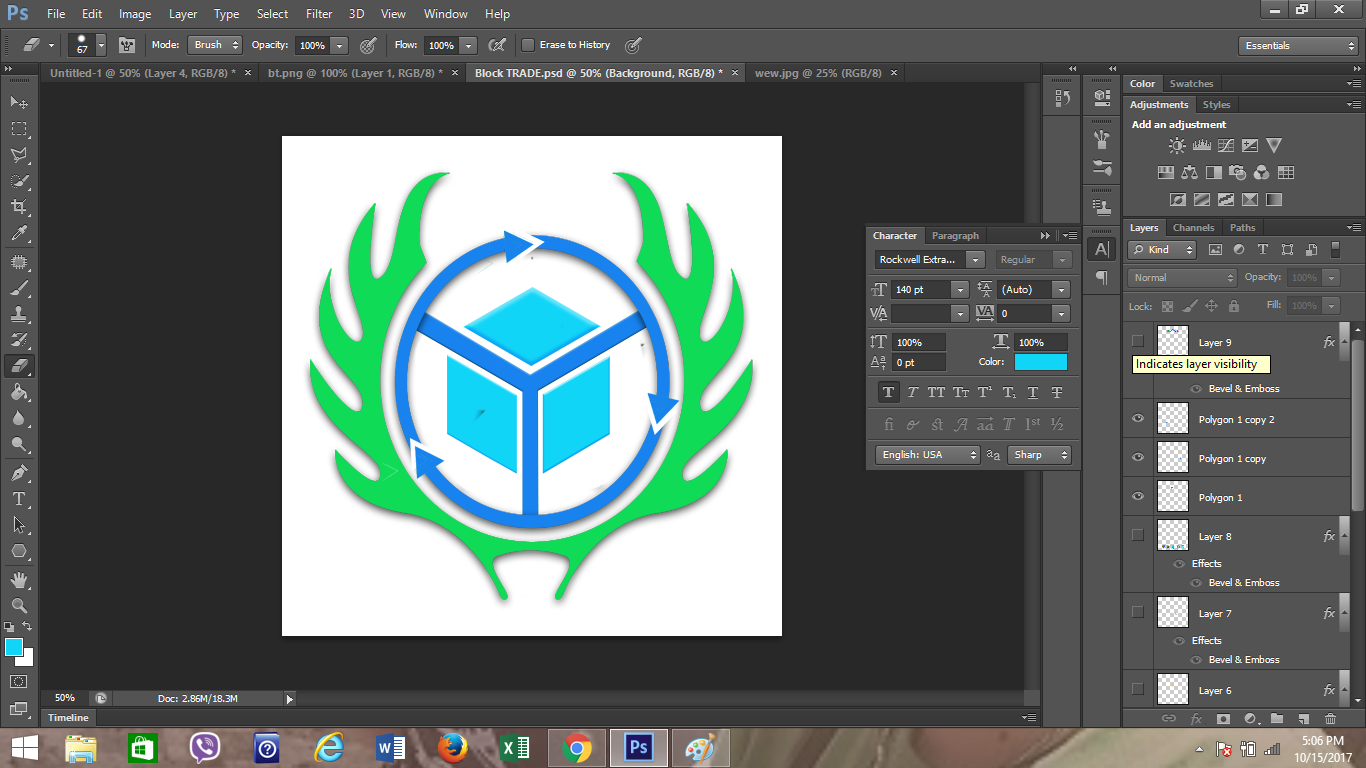Select the Rectangular Marquee tool
Viewport: 1366px width, 768px height.
19,128
